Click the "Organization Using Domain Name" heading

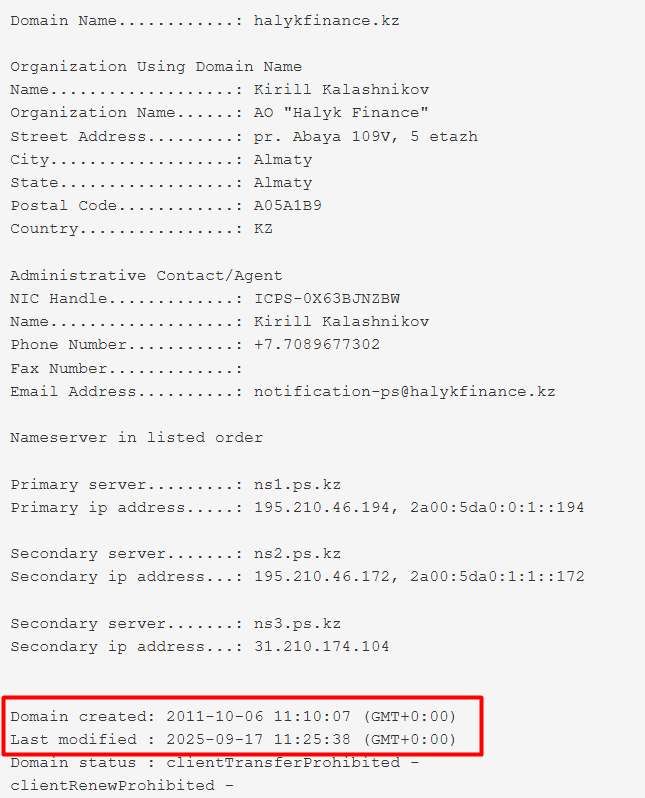click(156, 67)
